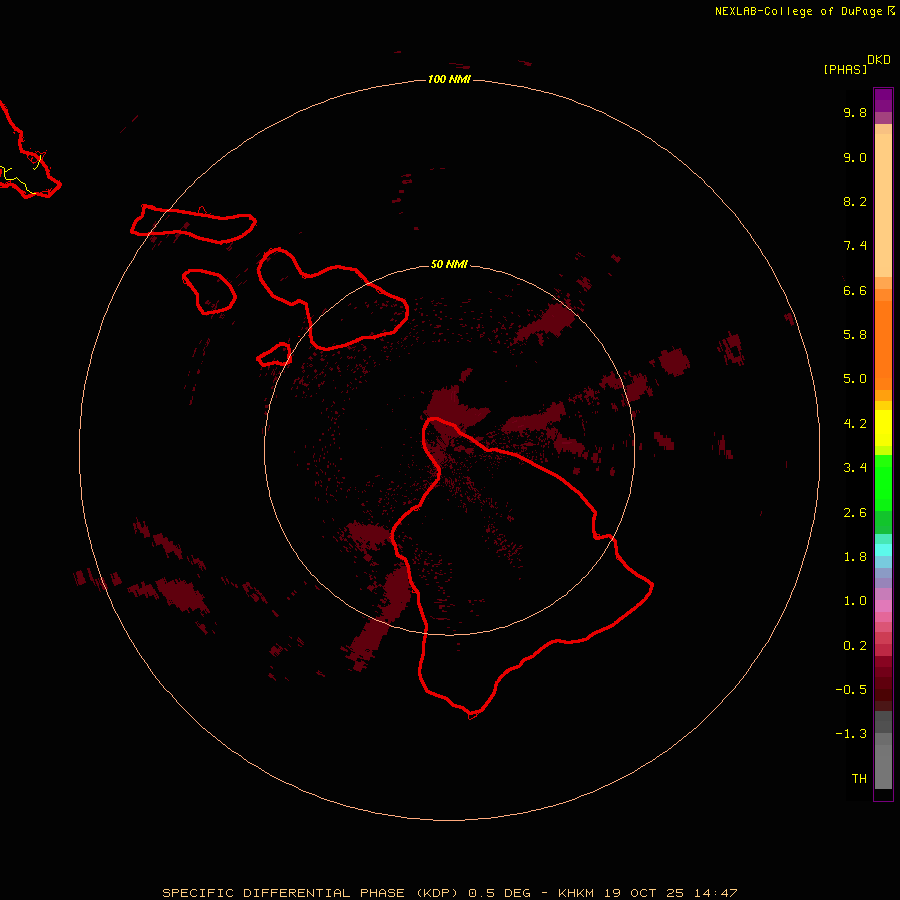Click the 2.6 scale value
900x900 pixels.
tap(855, 513)
